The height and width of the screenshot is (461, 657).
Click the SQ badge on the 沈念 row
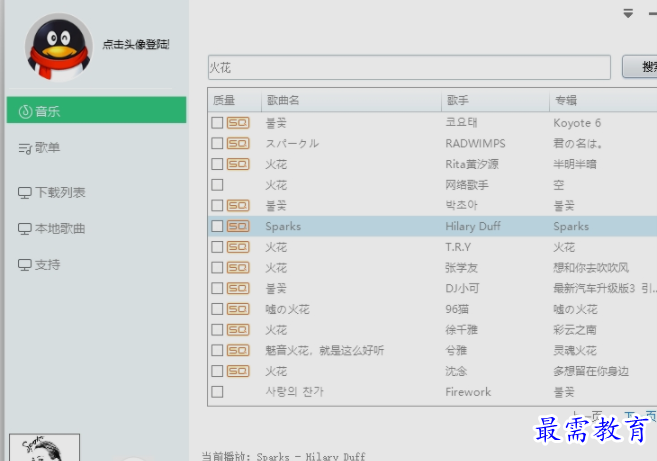238,371
